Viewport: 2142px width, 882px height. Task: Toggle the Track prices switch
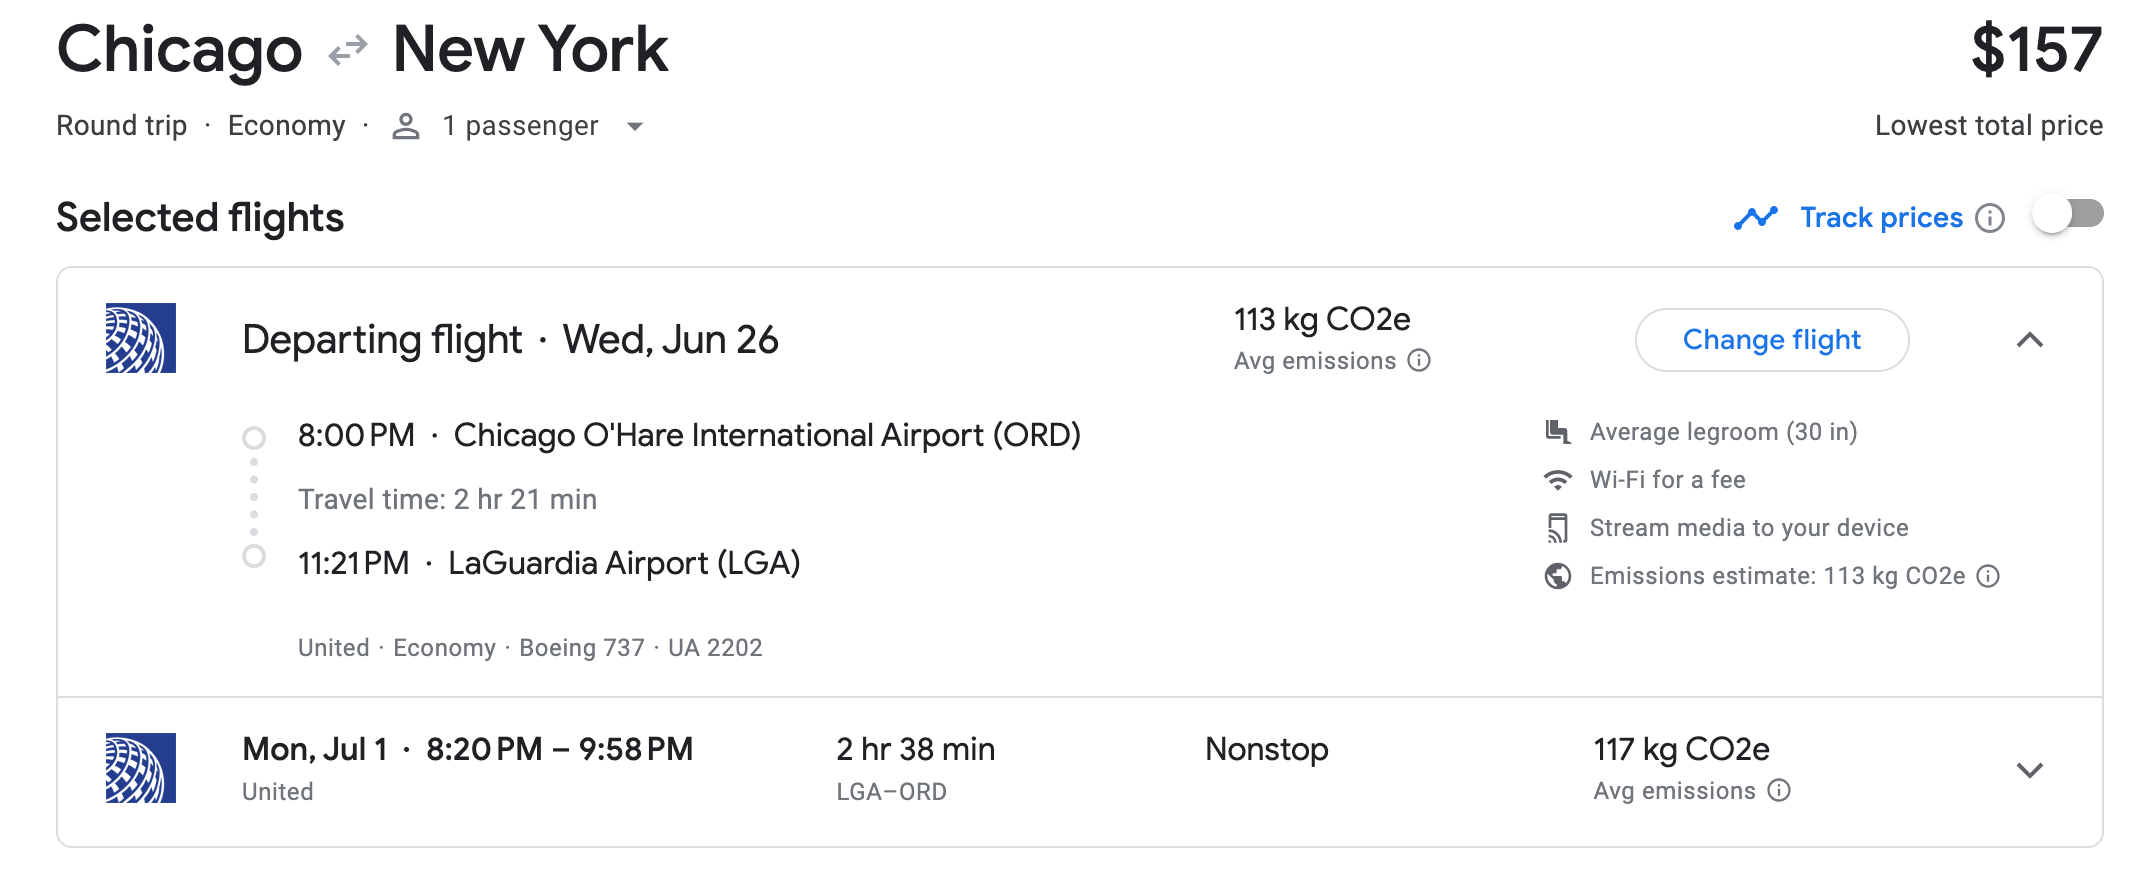coord(2068,215)
